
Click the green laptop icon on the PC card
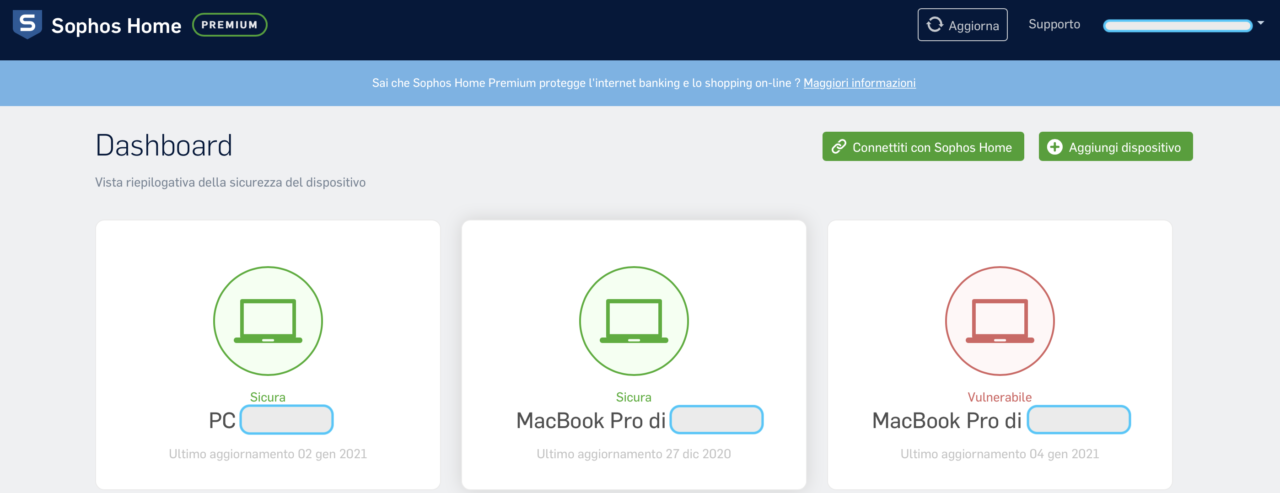268,321
